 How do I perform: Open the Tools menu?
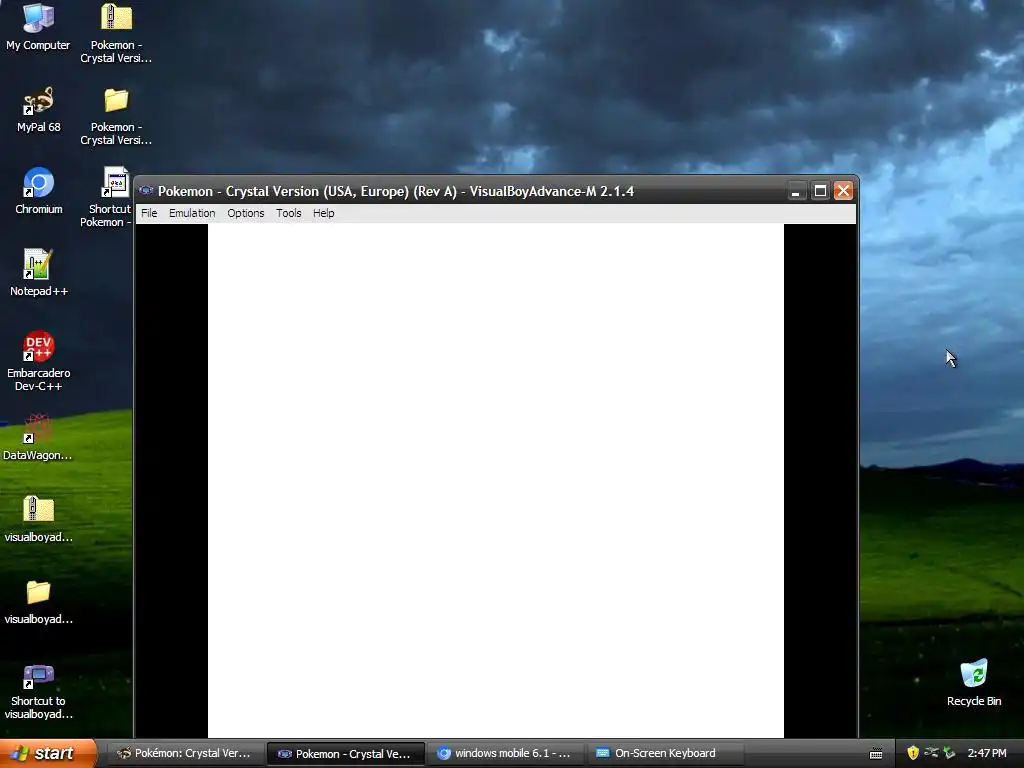point(289,213)
